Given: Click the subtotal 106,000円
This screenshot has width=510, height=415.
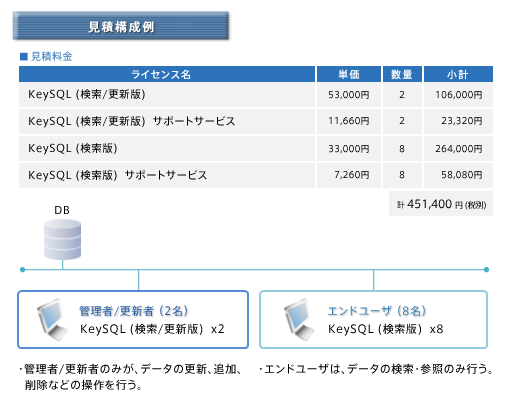Looking at the screenshot, I should (x=459, y=95).
